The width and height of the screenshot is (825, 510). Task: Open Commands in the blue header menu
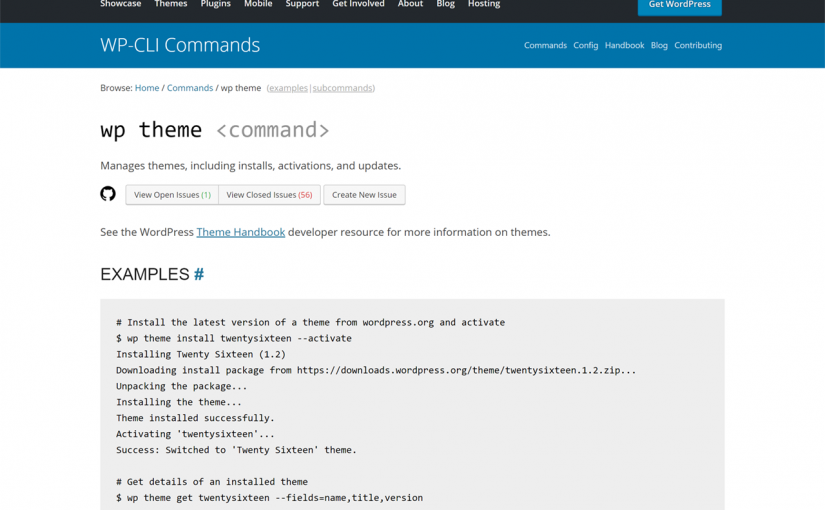coord(545,45)
